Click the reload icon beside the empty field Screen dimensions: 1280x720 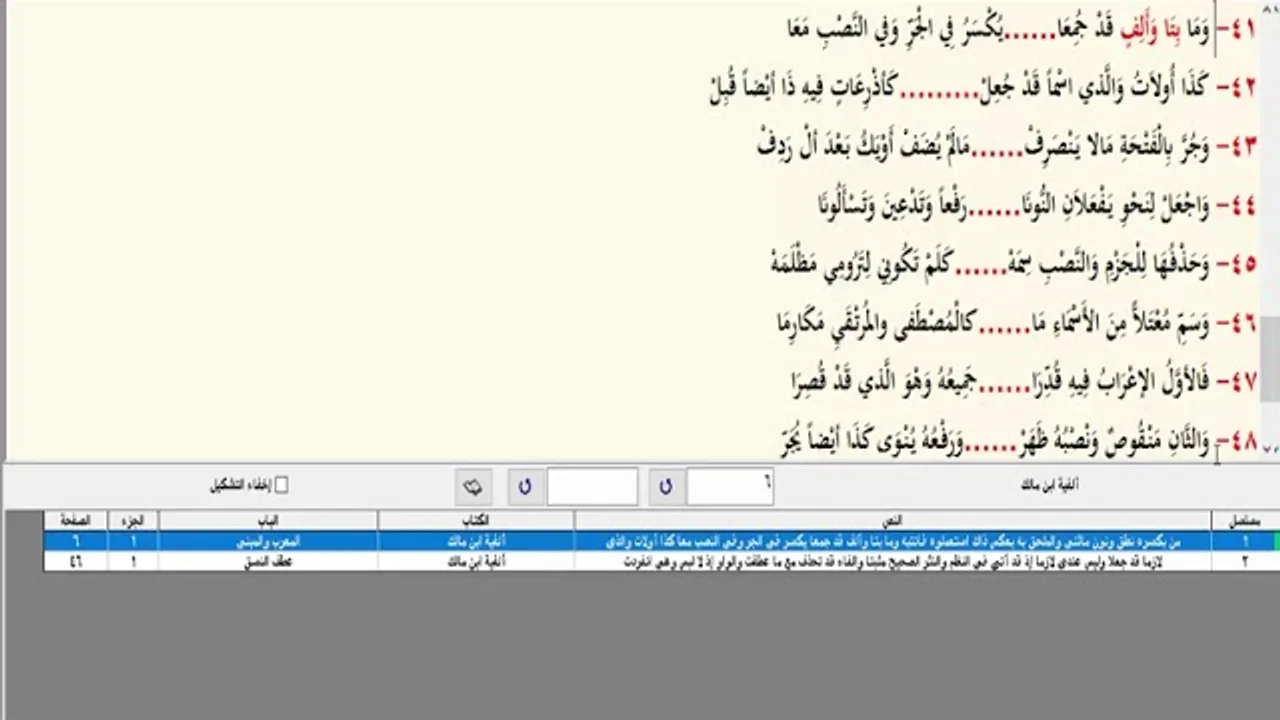524,487
